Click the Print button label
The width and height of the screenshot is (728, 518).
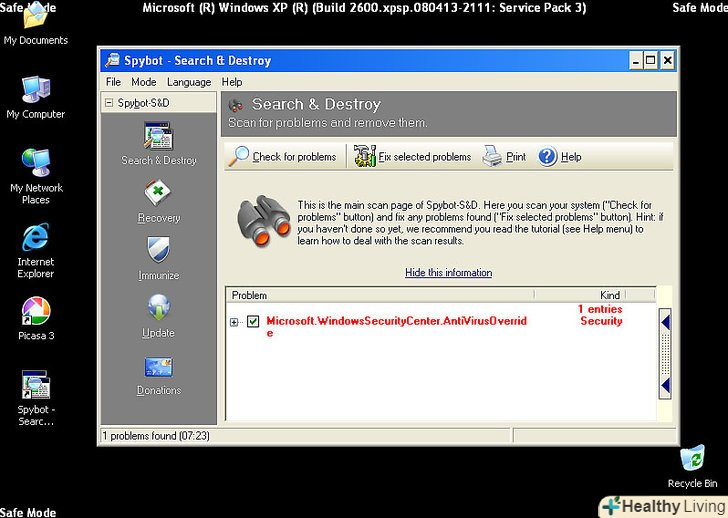pos(516,157)
